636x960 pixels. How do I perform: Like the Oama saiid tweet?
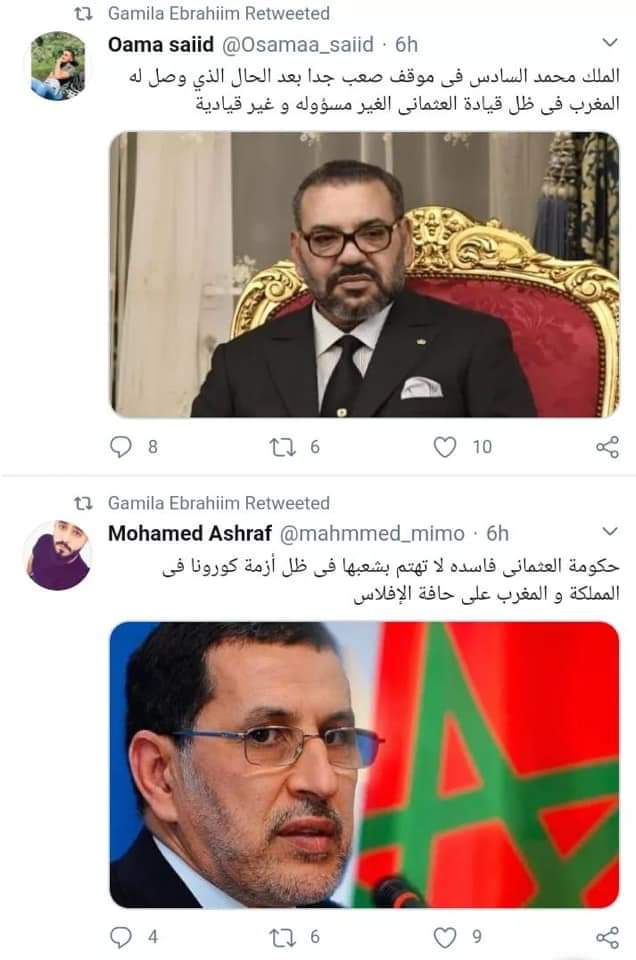[x=444, y=447]
